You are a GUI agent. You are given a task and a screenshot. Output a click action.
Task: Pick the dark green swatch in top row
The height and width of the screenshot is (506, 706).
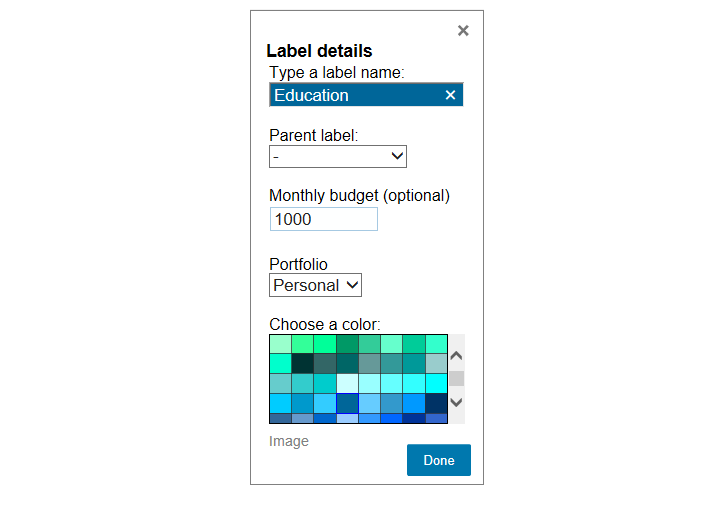click(x=347, y=344)
